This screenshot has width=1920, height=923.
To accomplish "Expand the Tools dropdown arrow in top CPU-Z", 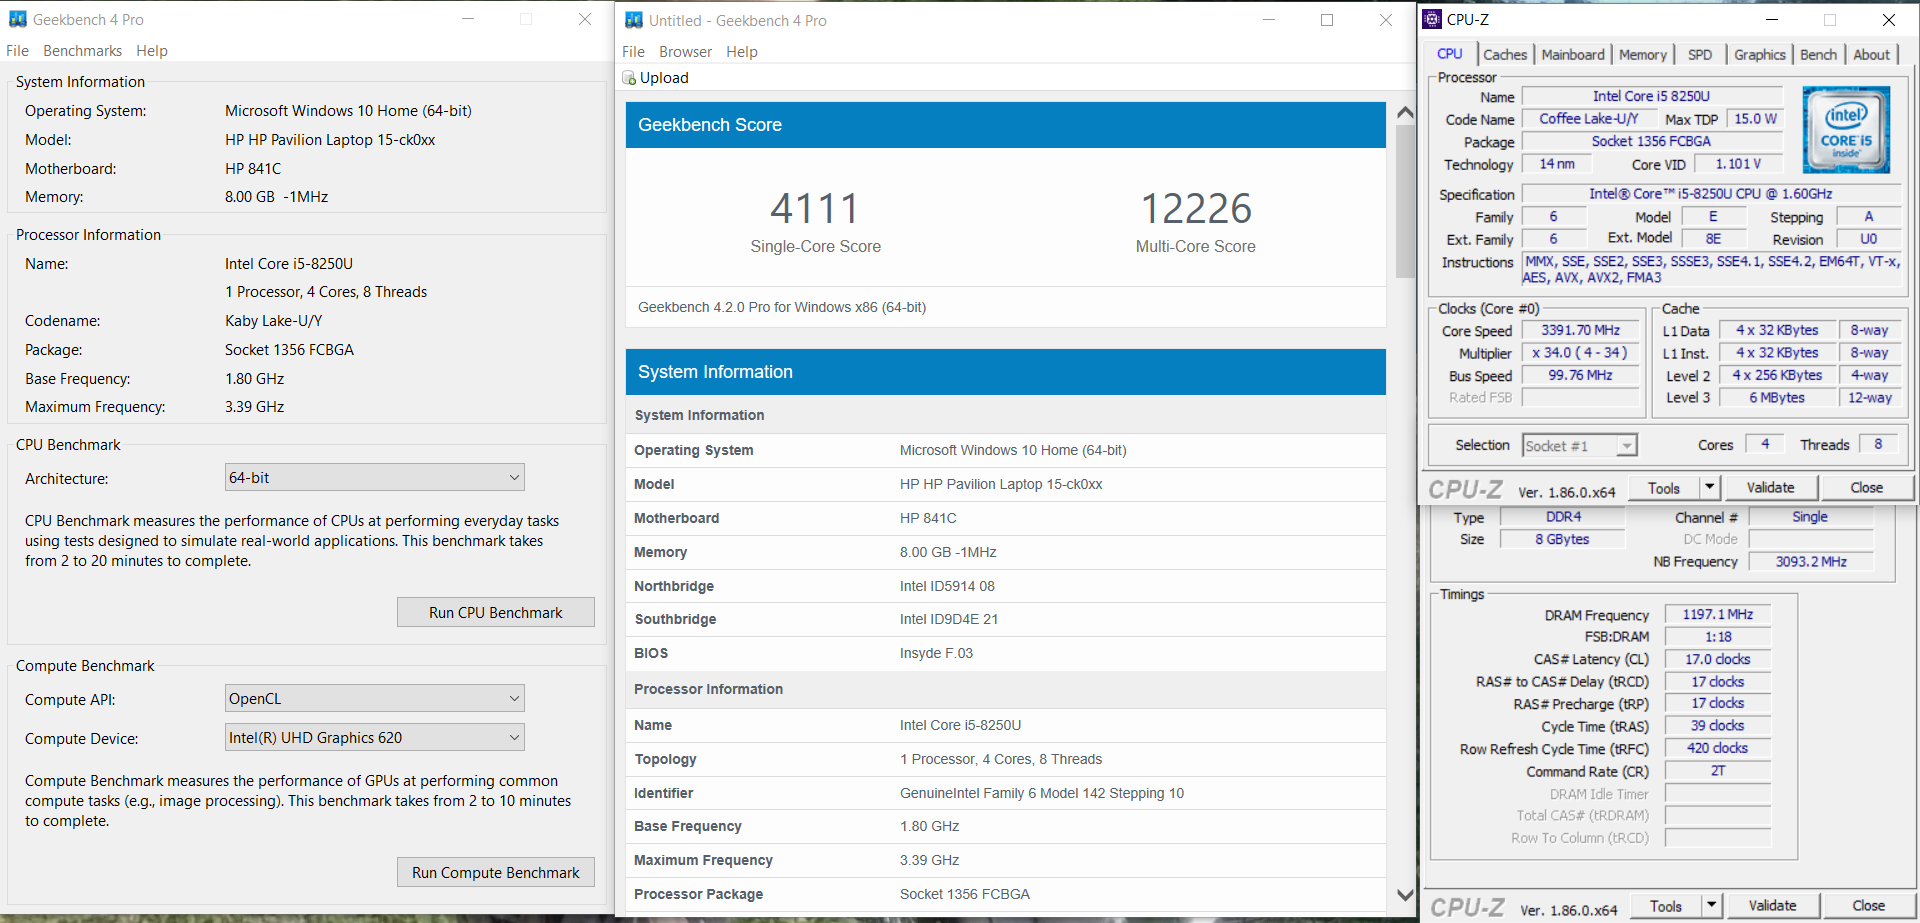I will click(x=1709, y=488).
